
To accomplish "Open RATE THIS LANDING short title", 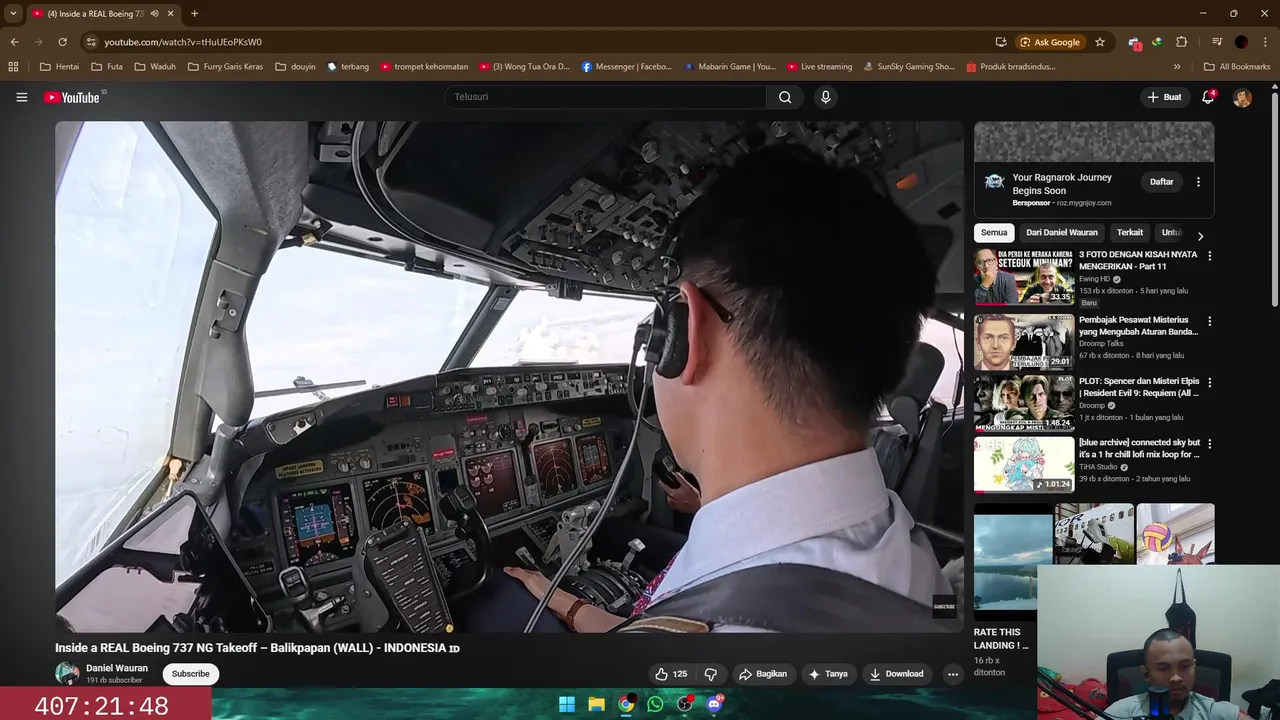I will coord(1001,639).
